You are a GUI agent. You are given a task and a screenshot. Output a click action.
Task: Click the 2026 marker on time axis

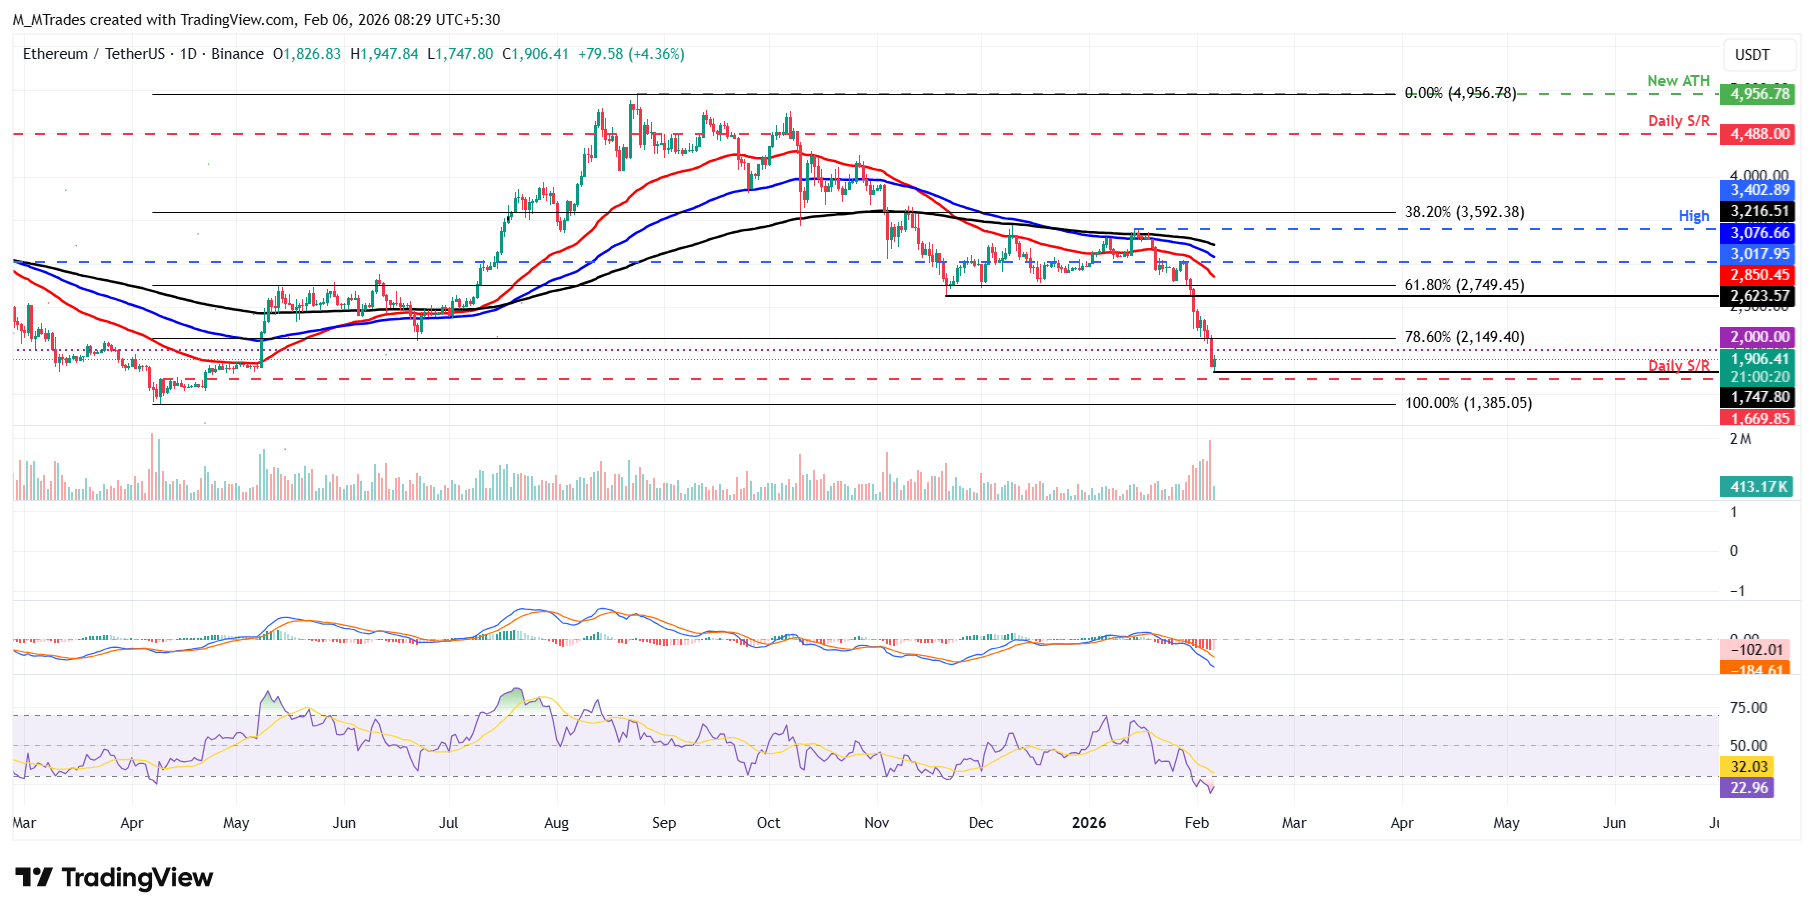coord(1088,823)
